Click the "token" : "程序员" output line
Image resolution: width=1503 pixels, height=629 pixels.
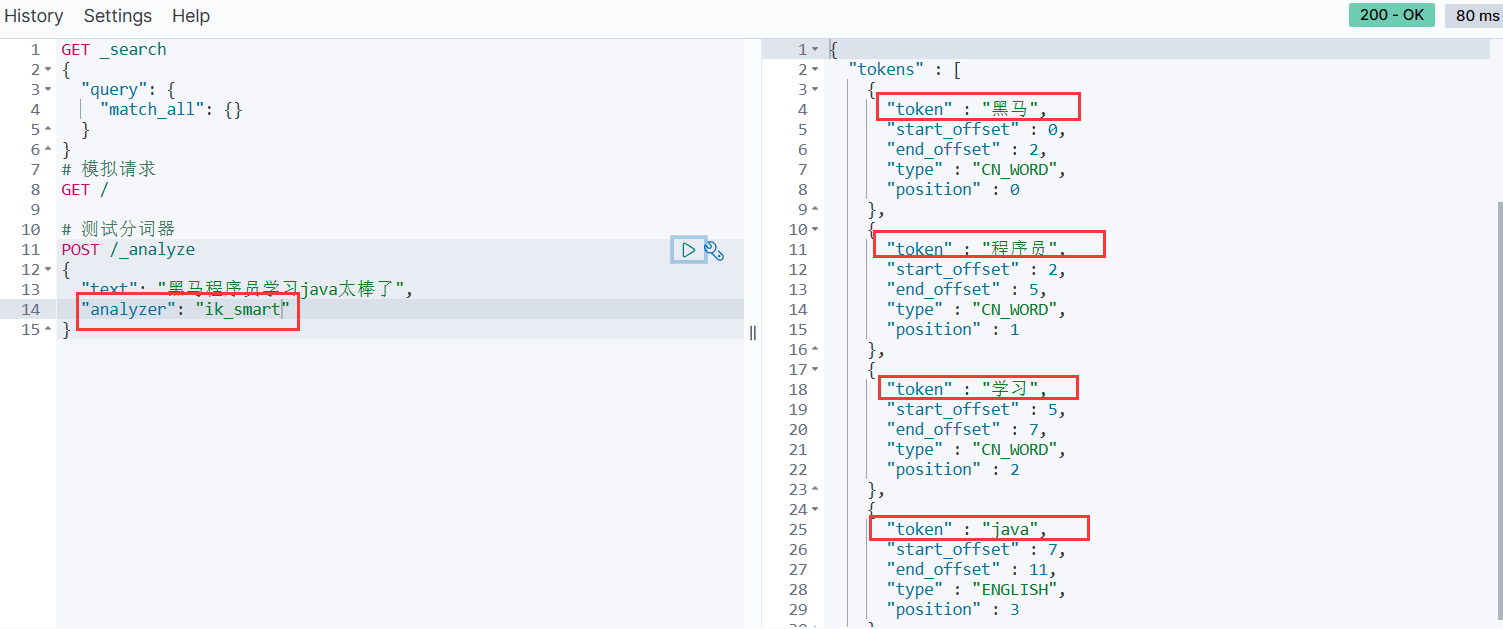(x=976, y=250)
